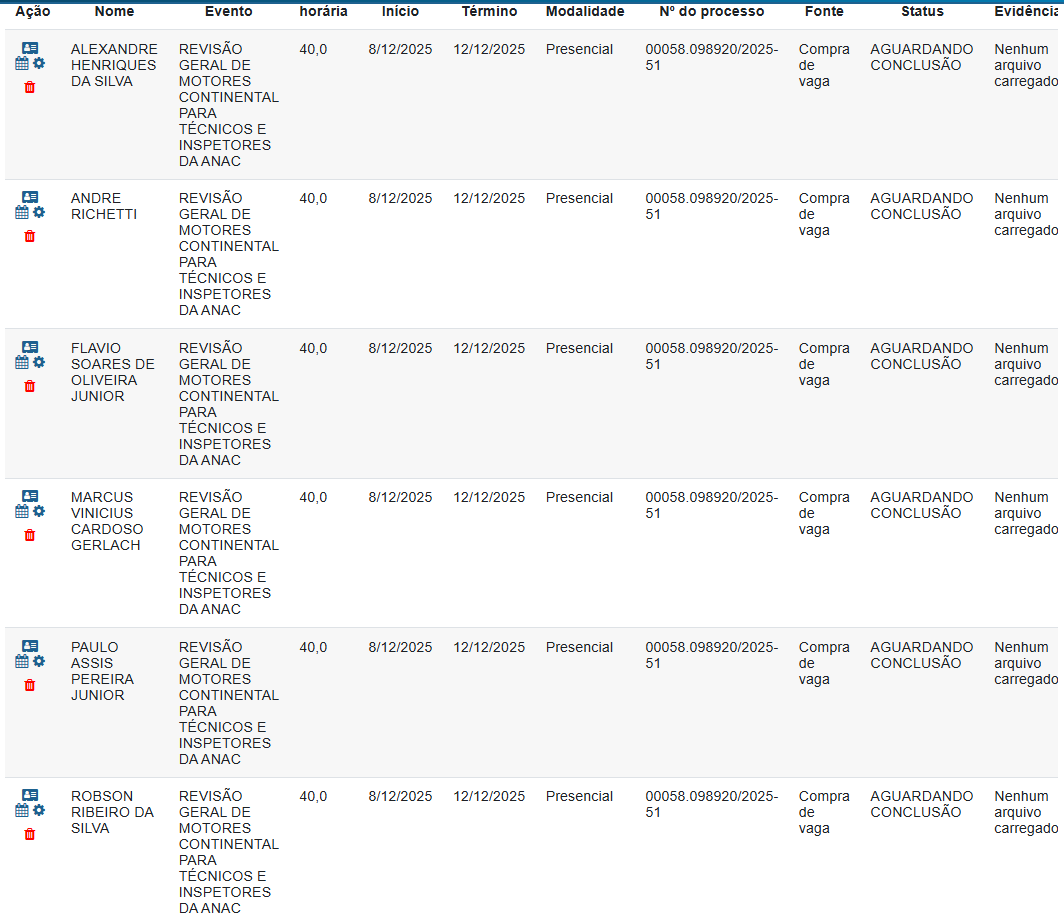Viewport: 1064px width, 917px height.
Task: Click gear icon in Alexandre Henriques row
Action: pyautogui.click(x=39, y=63)
